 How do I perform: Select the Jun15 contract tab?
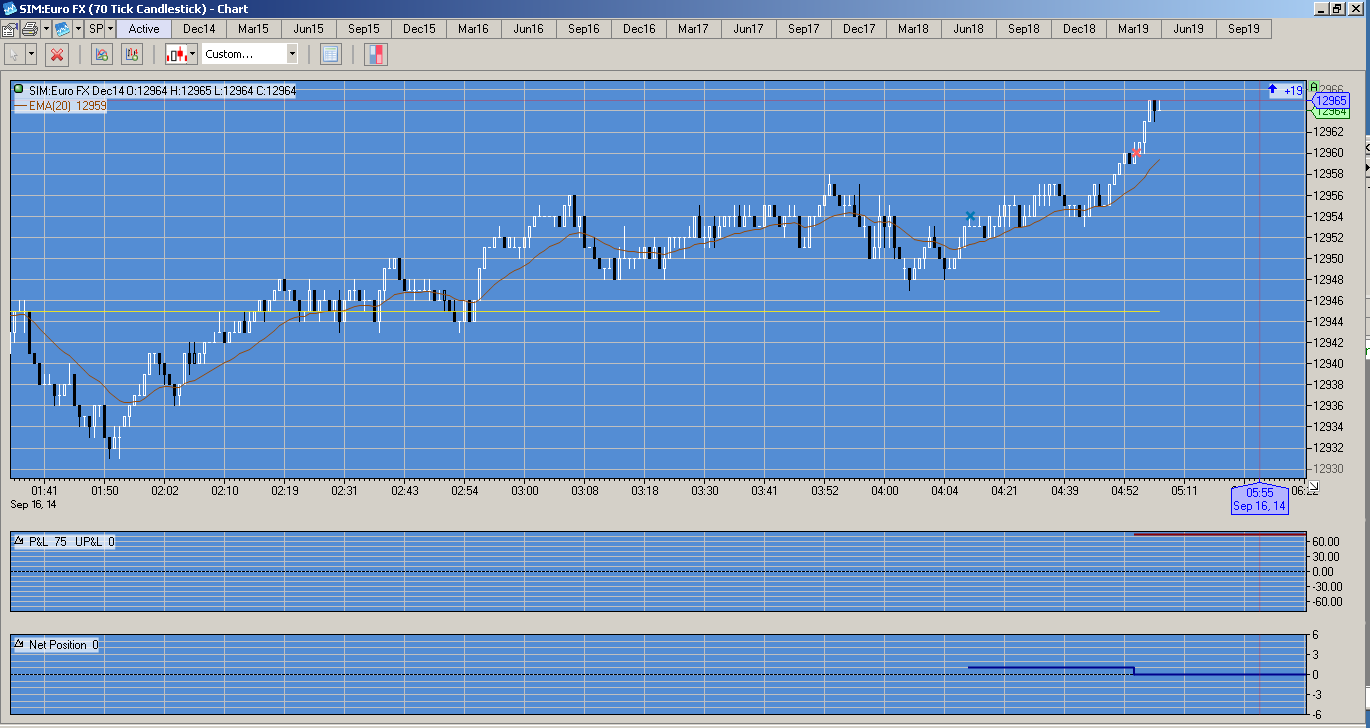pos(309,29)
